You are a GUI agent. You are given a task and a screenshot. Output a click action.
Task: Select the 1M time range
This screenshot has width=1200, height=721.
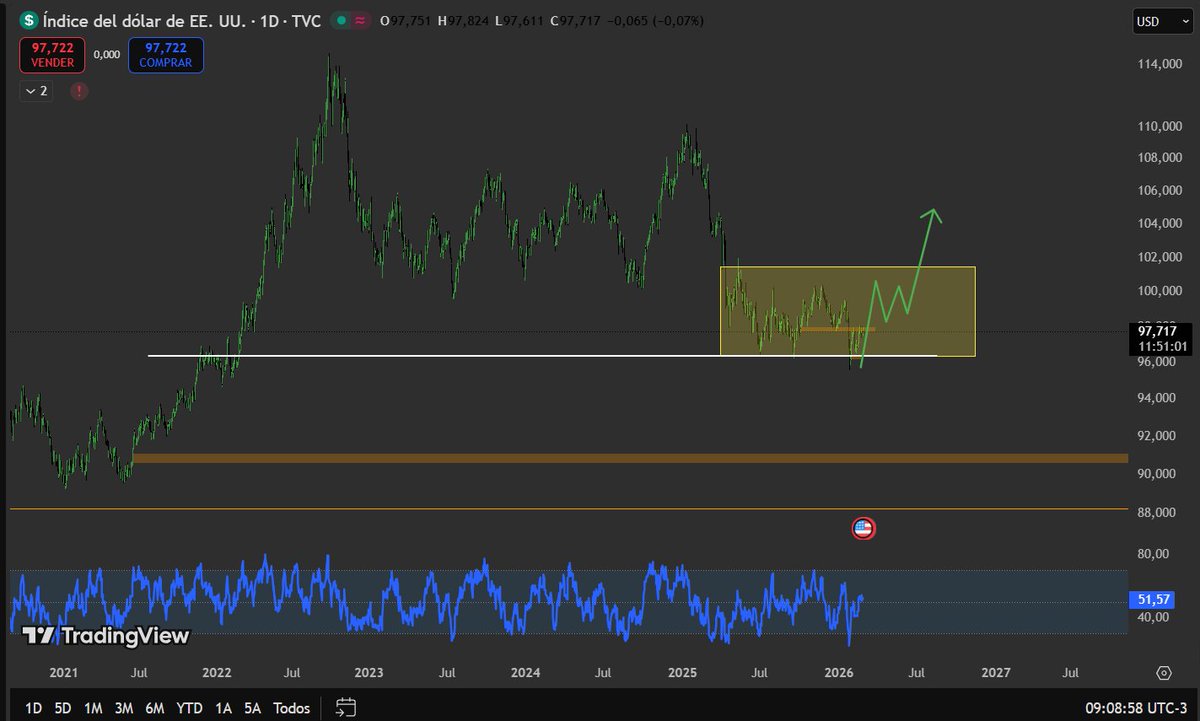pyautogui.click(x=93, y=708)
